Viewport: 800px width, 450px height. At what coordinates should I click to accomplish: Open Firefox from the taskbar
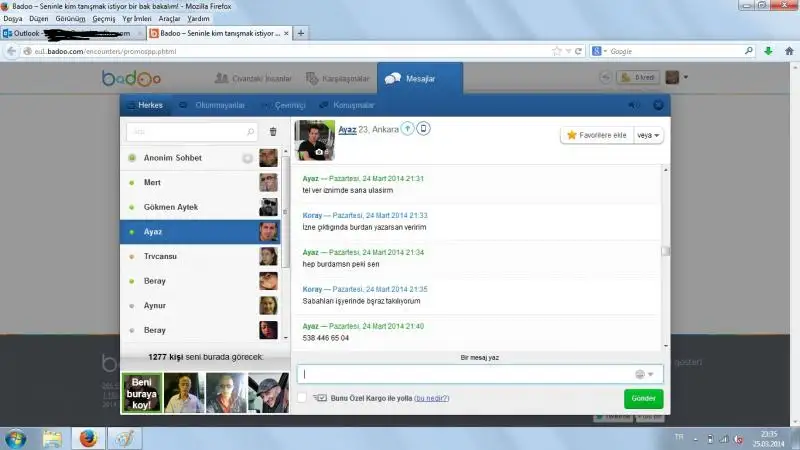click(88, 438)
